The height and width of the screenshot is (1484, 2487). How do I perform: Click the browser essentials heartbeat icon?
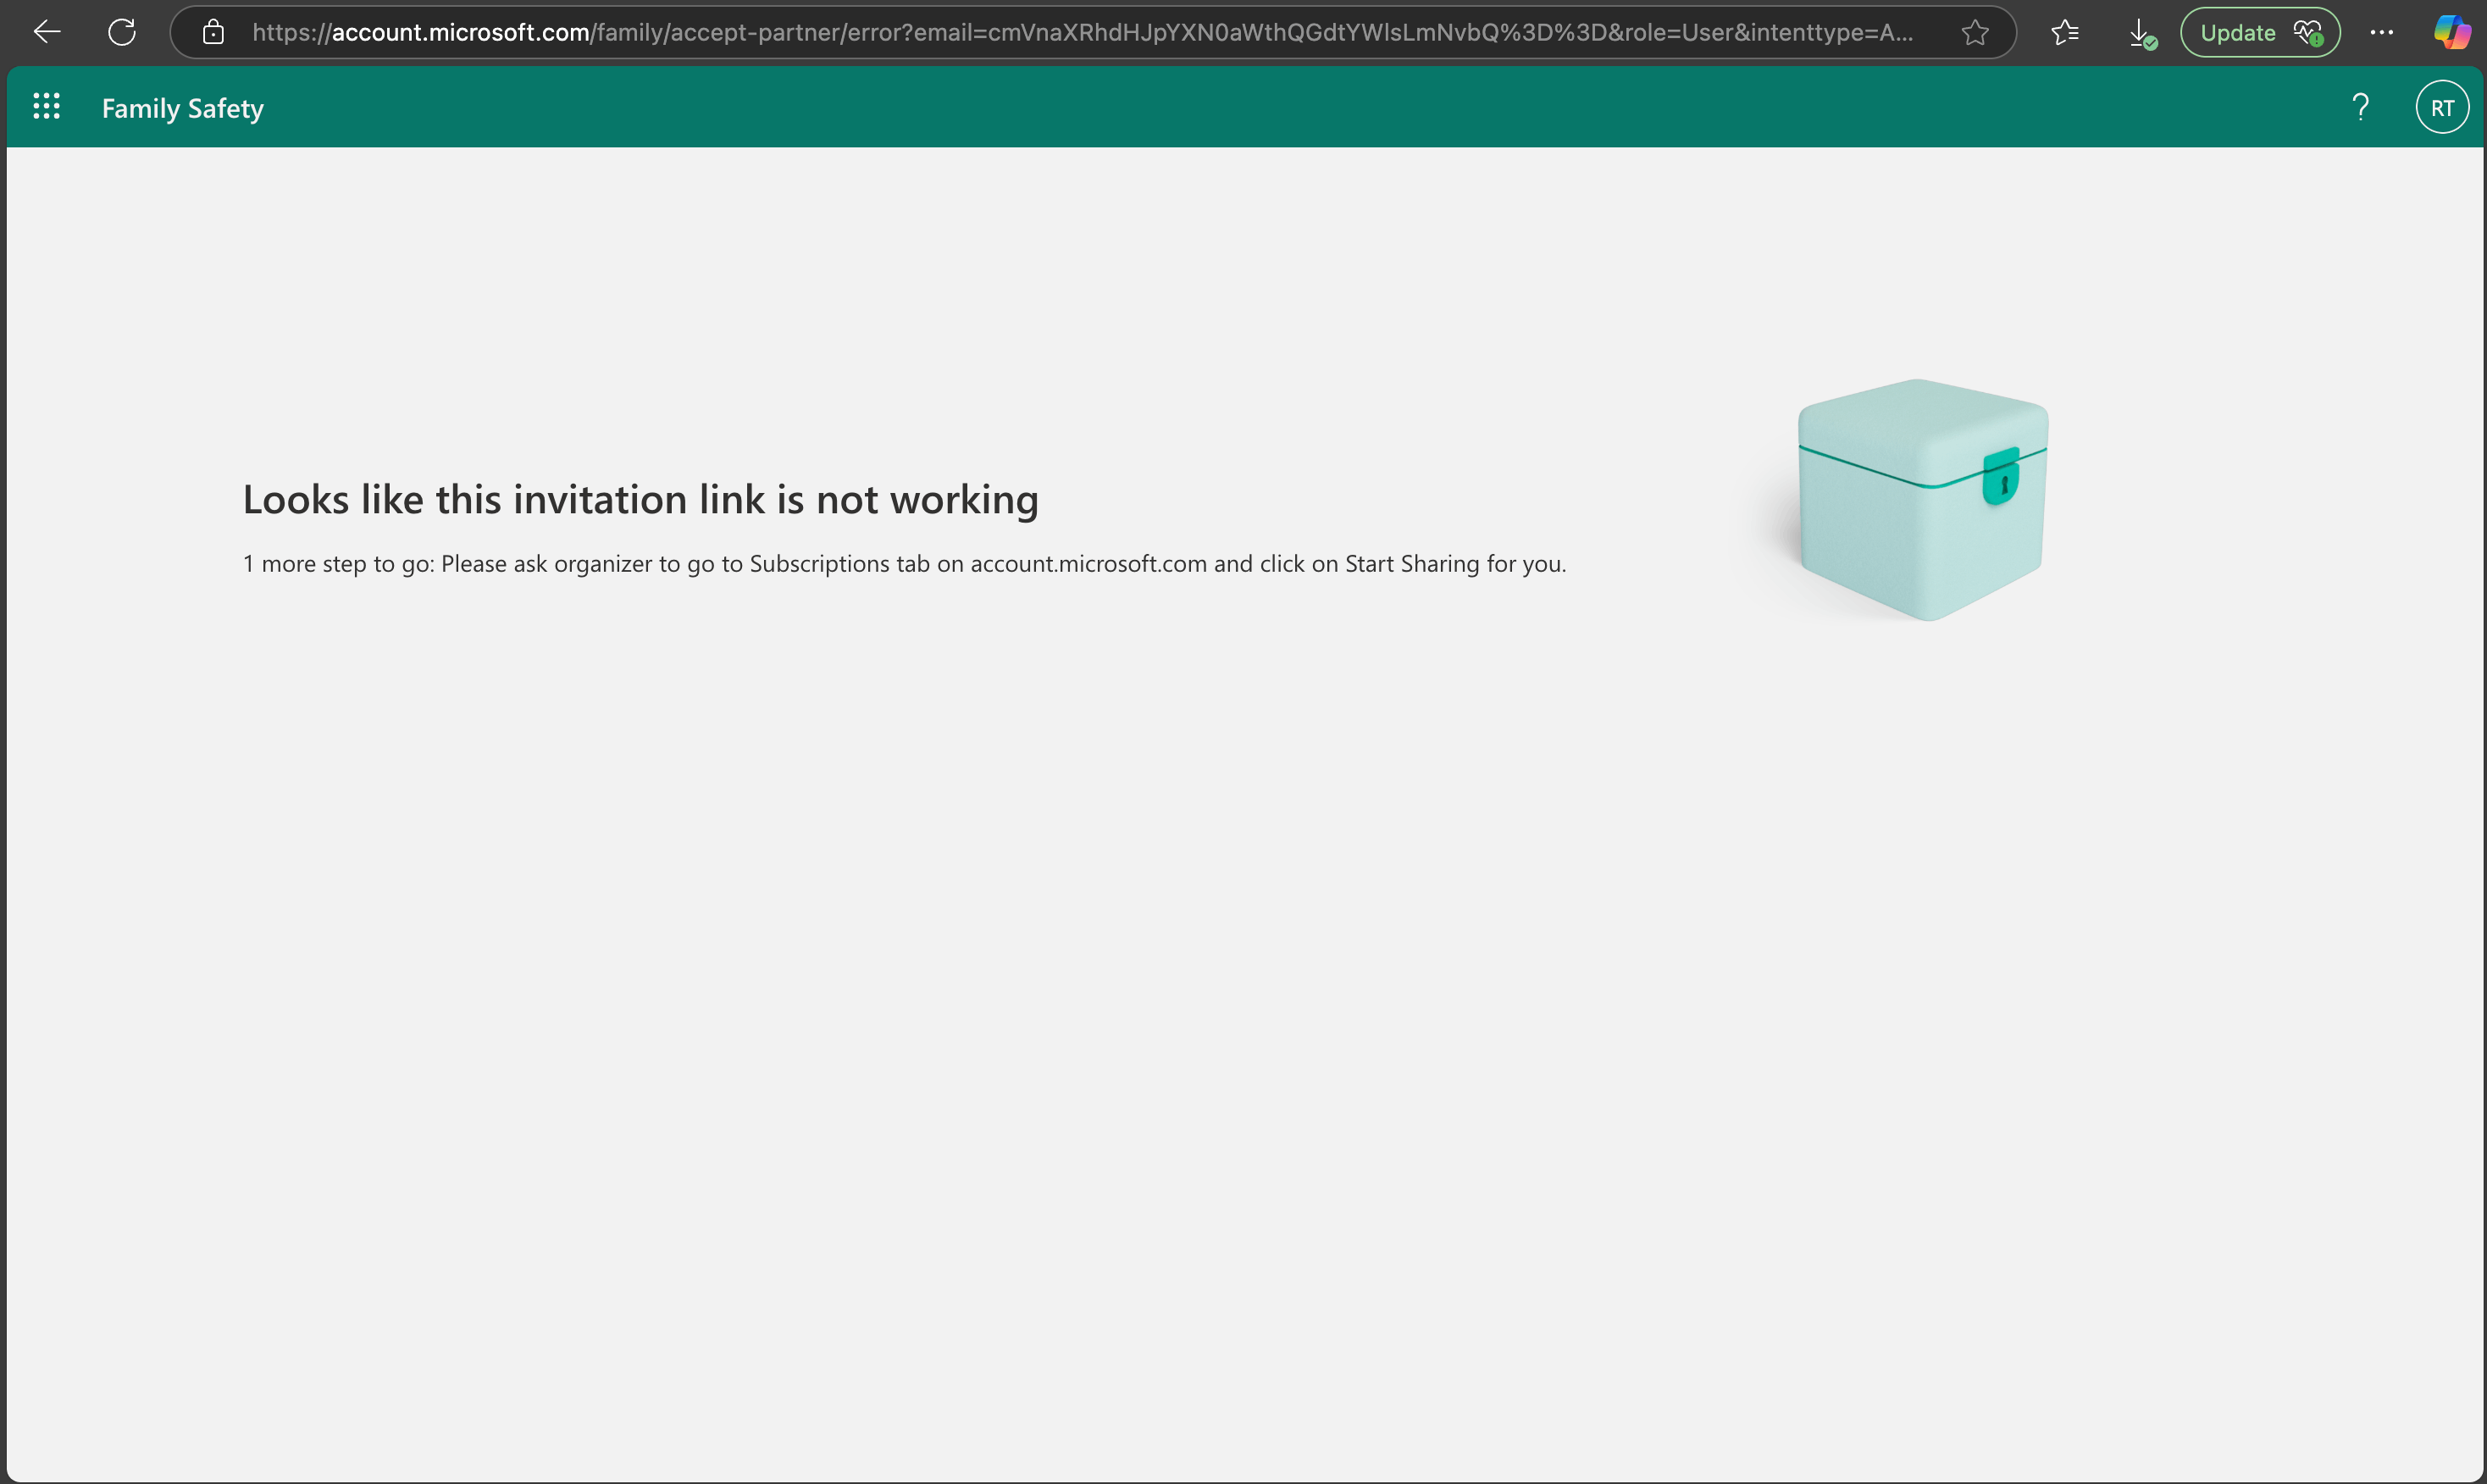tap(2308, 33)
